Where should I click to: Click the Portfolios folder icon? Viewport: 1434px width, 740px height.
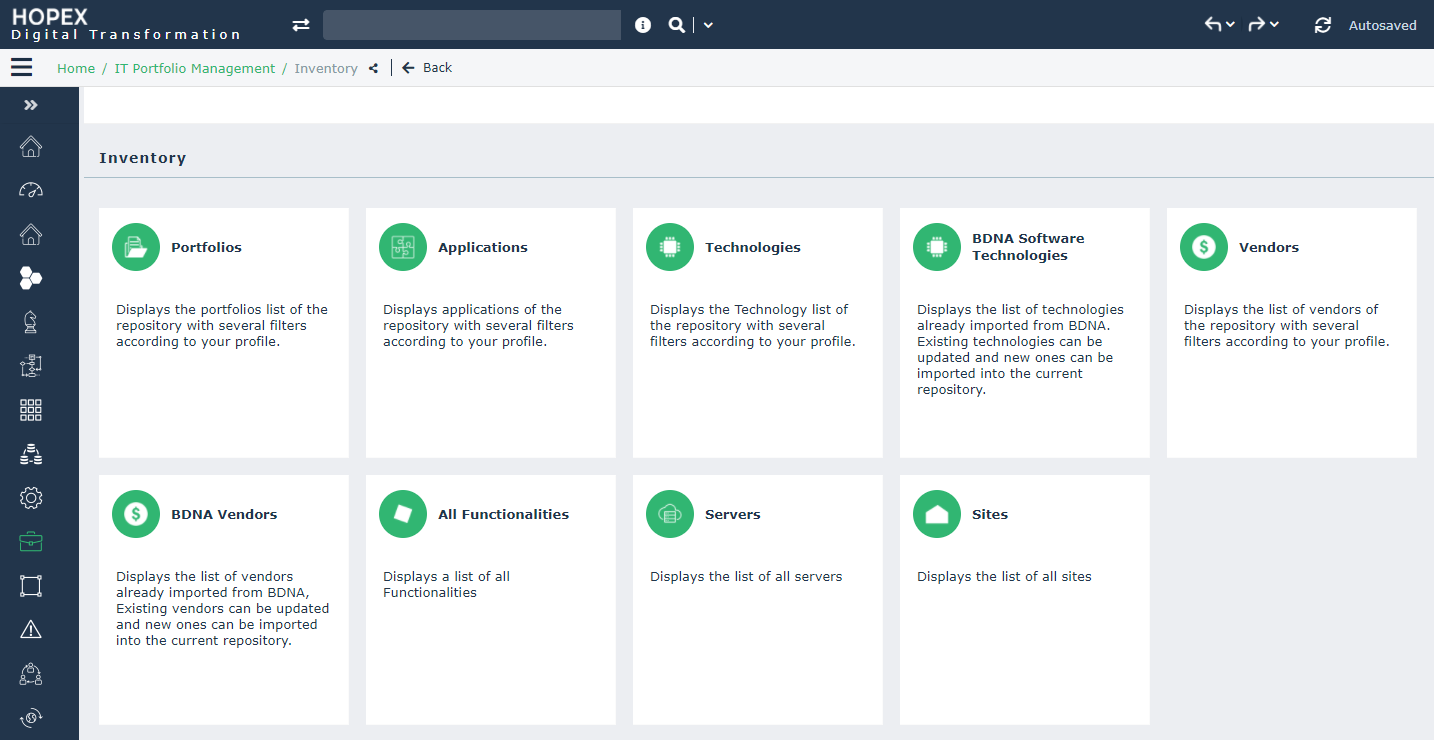[136, 247]
